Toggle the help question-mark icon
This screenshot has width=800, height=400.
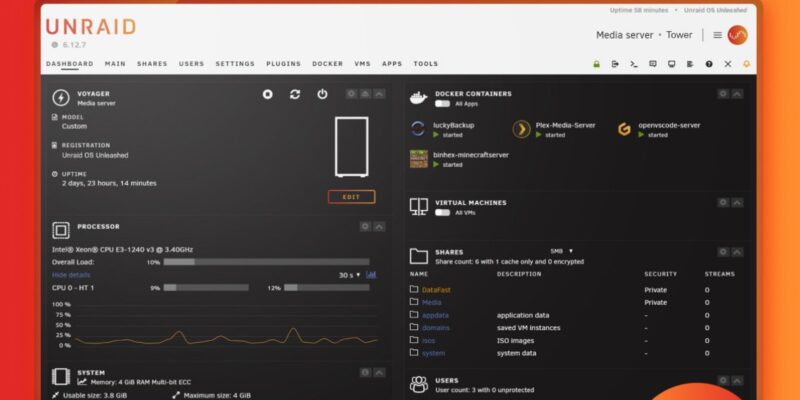click(709, 64)
